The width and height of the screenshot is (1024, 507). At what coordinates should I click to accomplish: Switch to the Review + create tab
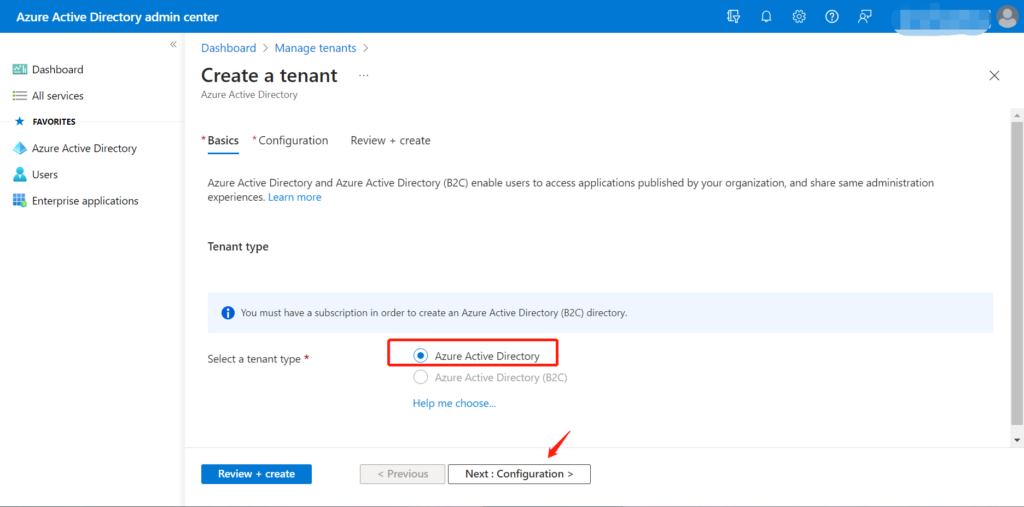coord(391,140)
